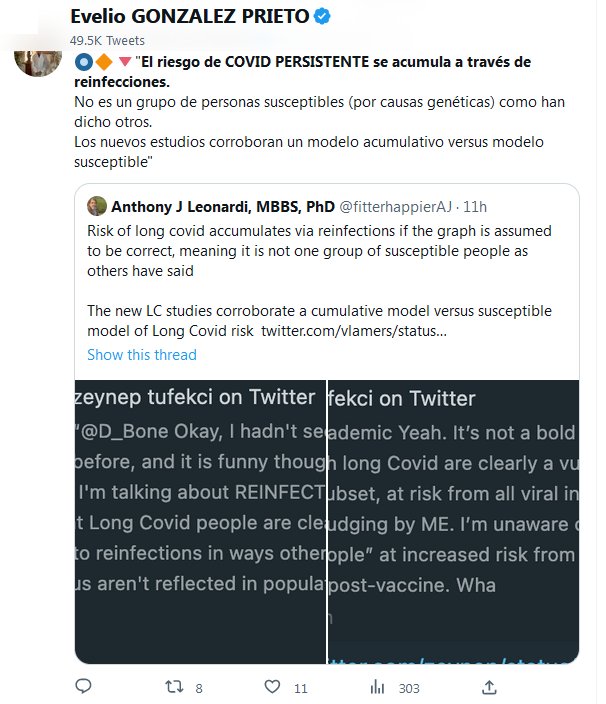
Task: Like the tweet with the heart icon
Action: coord(272,687)
